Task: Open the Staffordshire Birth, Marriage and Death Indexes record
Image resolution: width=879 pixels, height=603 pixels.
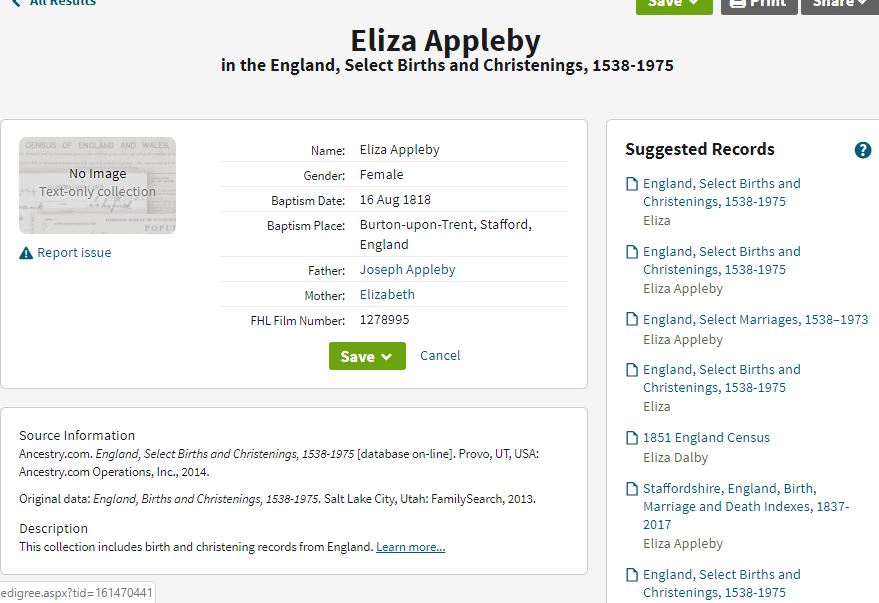Action: pos(746,507)
